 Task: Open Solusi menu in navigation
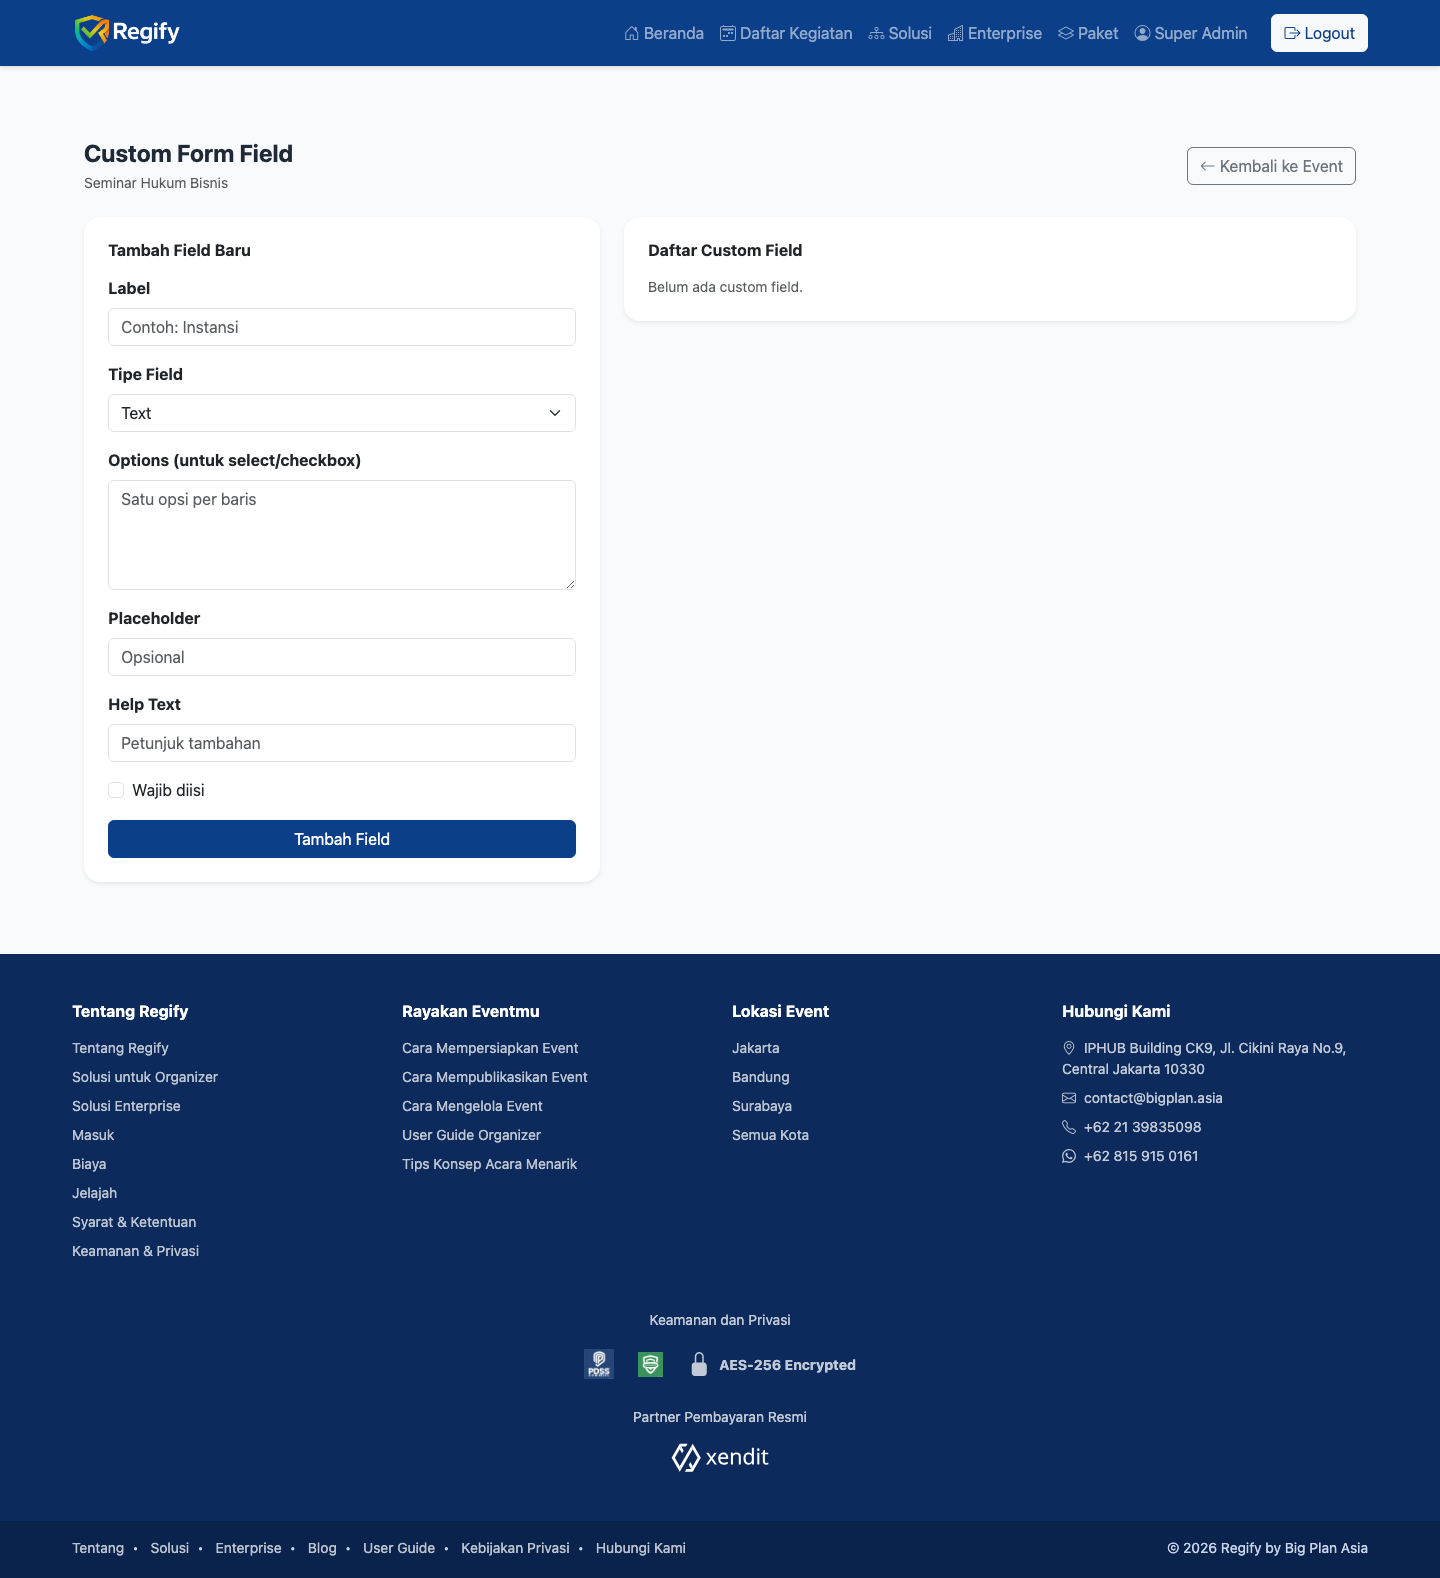point(900,33)
